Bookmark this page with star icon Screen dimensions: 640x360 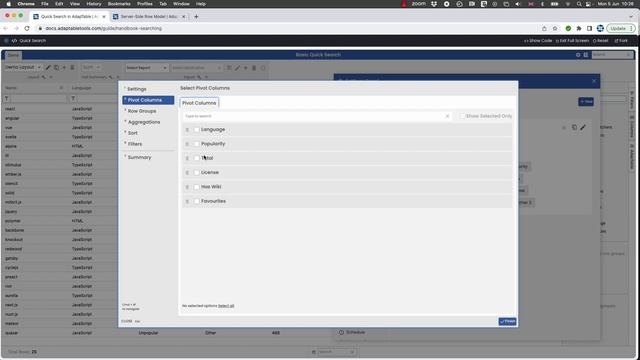555,29
